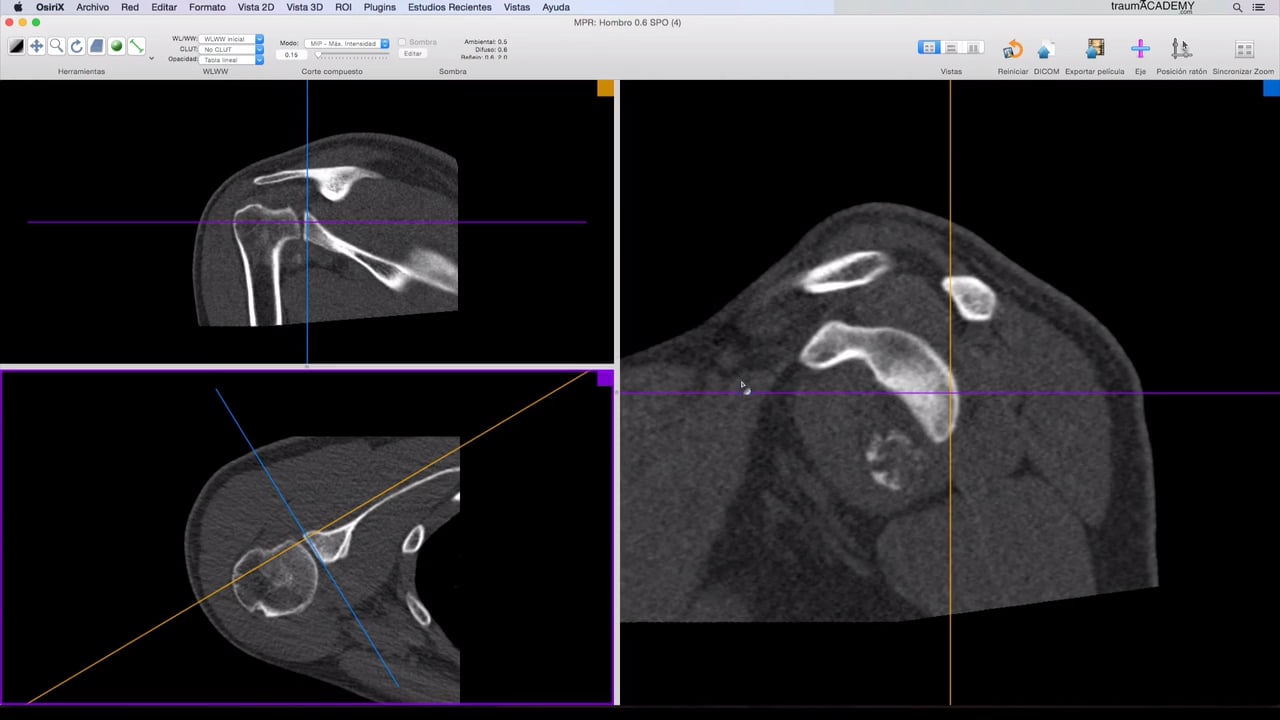Screen dimensions: 1280x720
Task: Select the 3D scissor/sculpt tool
Action: 96,46
